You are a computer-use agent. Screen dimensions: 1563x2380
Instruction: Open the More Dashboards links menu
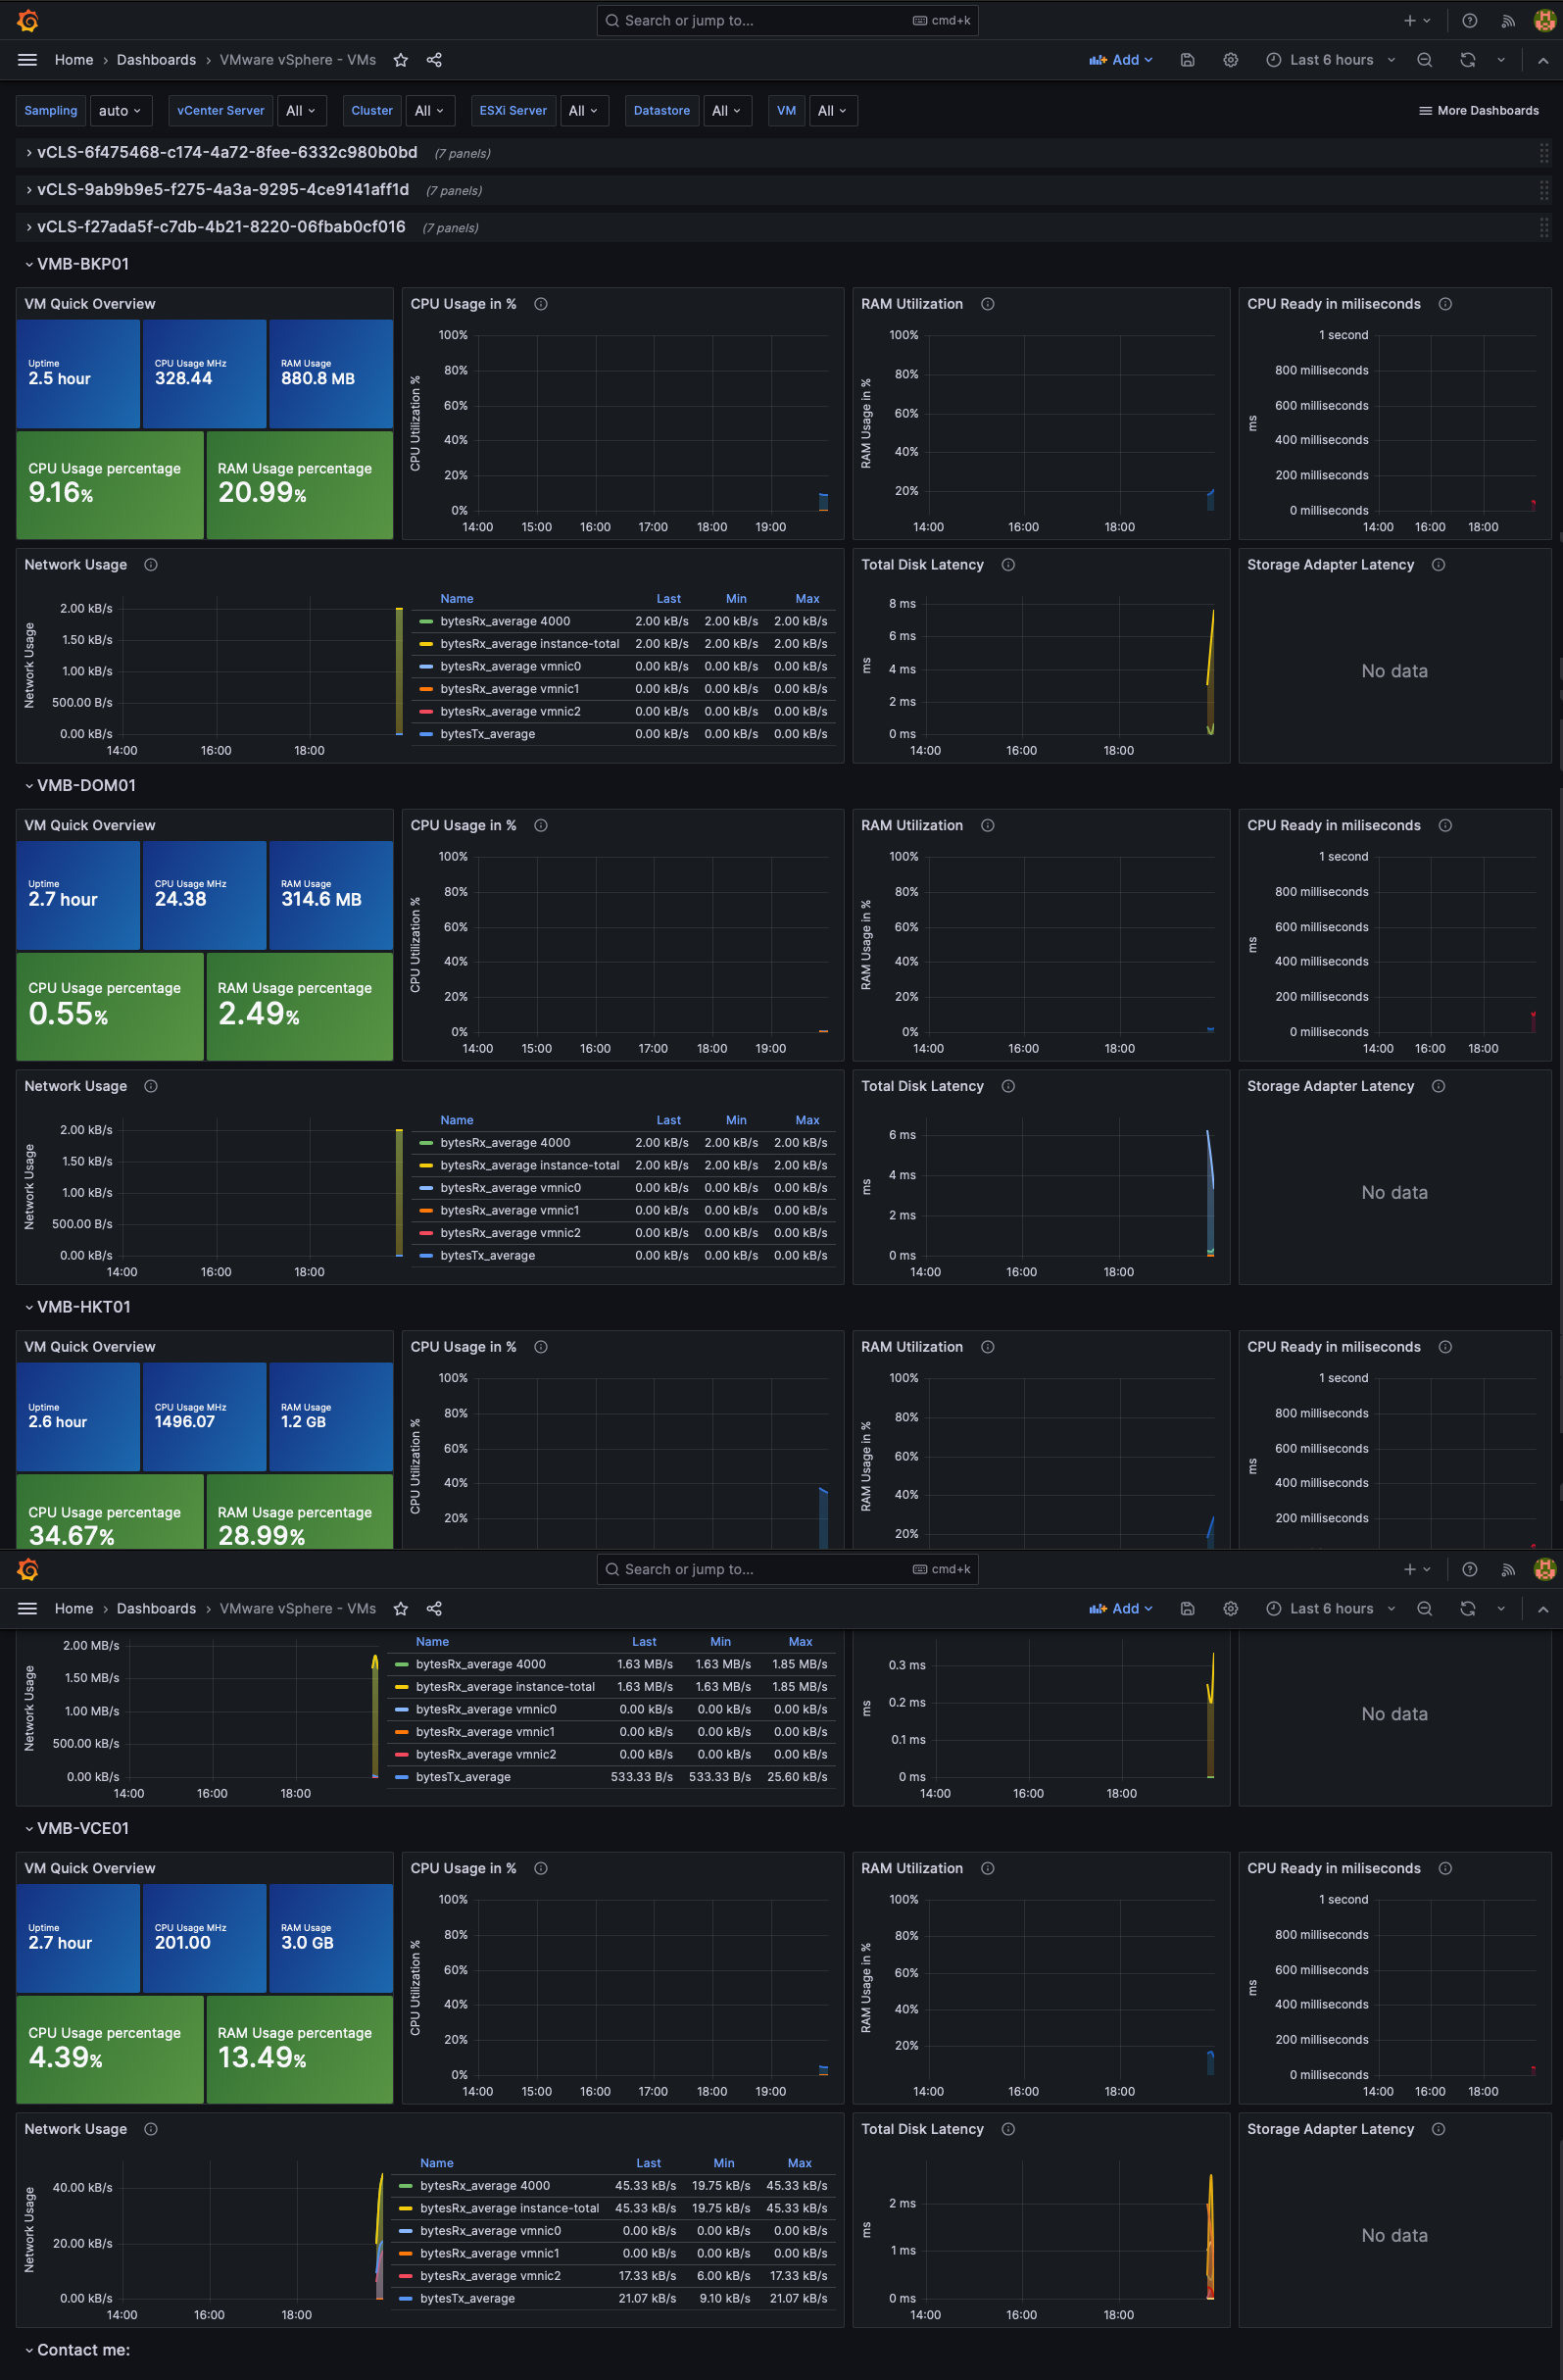pos(1479,111)
